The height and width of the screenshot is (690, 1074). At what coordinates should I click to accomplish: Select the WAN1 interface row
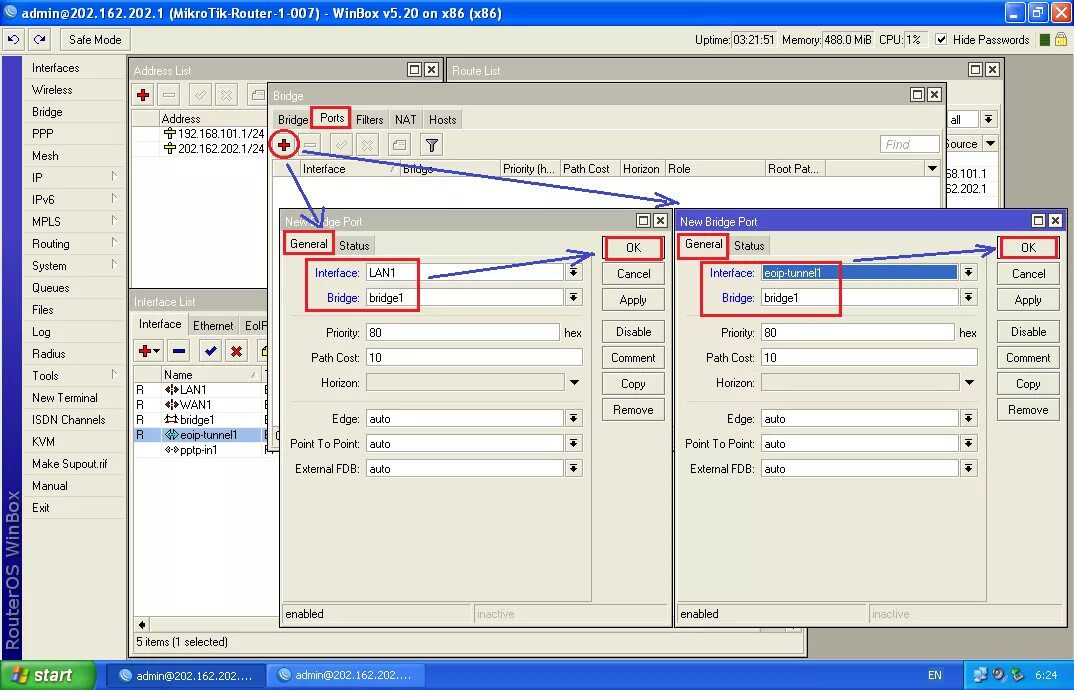tap(199, 404)
